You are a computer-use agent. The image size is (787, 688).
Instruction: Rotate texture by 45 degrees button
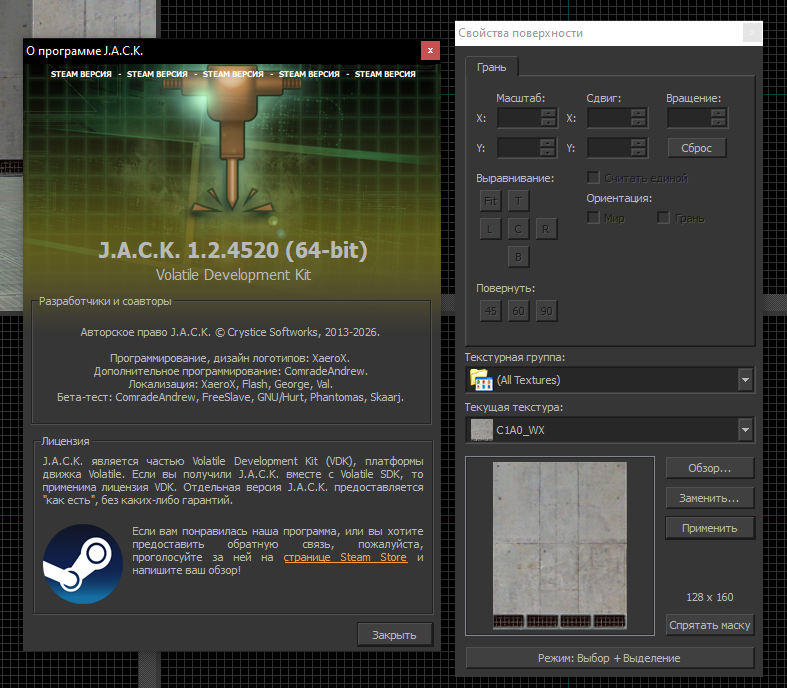[x=490, y=311]
